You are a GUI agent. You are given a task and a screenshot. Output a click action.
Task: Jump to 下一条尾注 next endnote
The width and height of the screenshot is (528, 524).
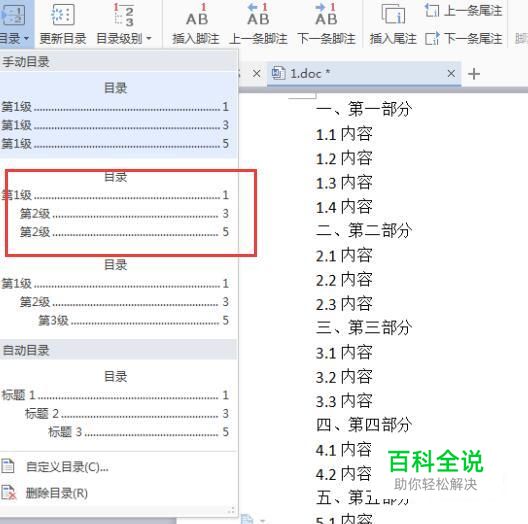point(463,39)
